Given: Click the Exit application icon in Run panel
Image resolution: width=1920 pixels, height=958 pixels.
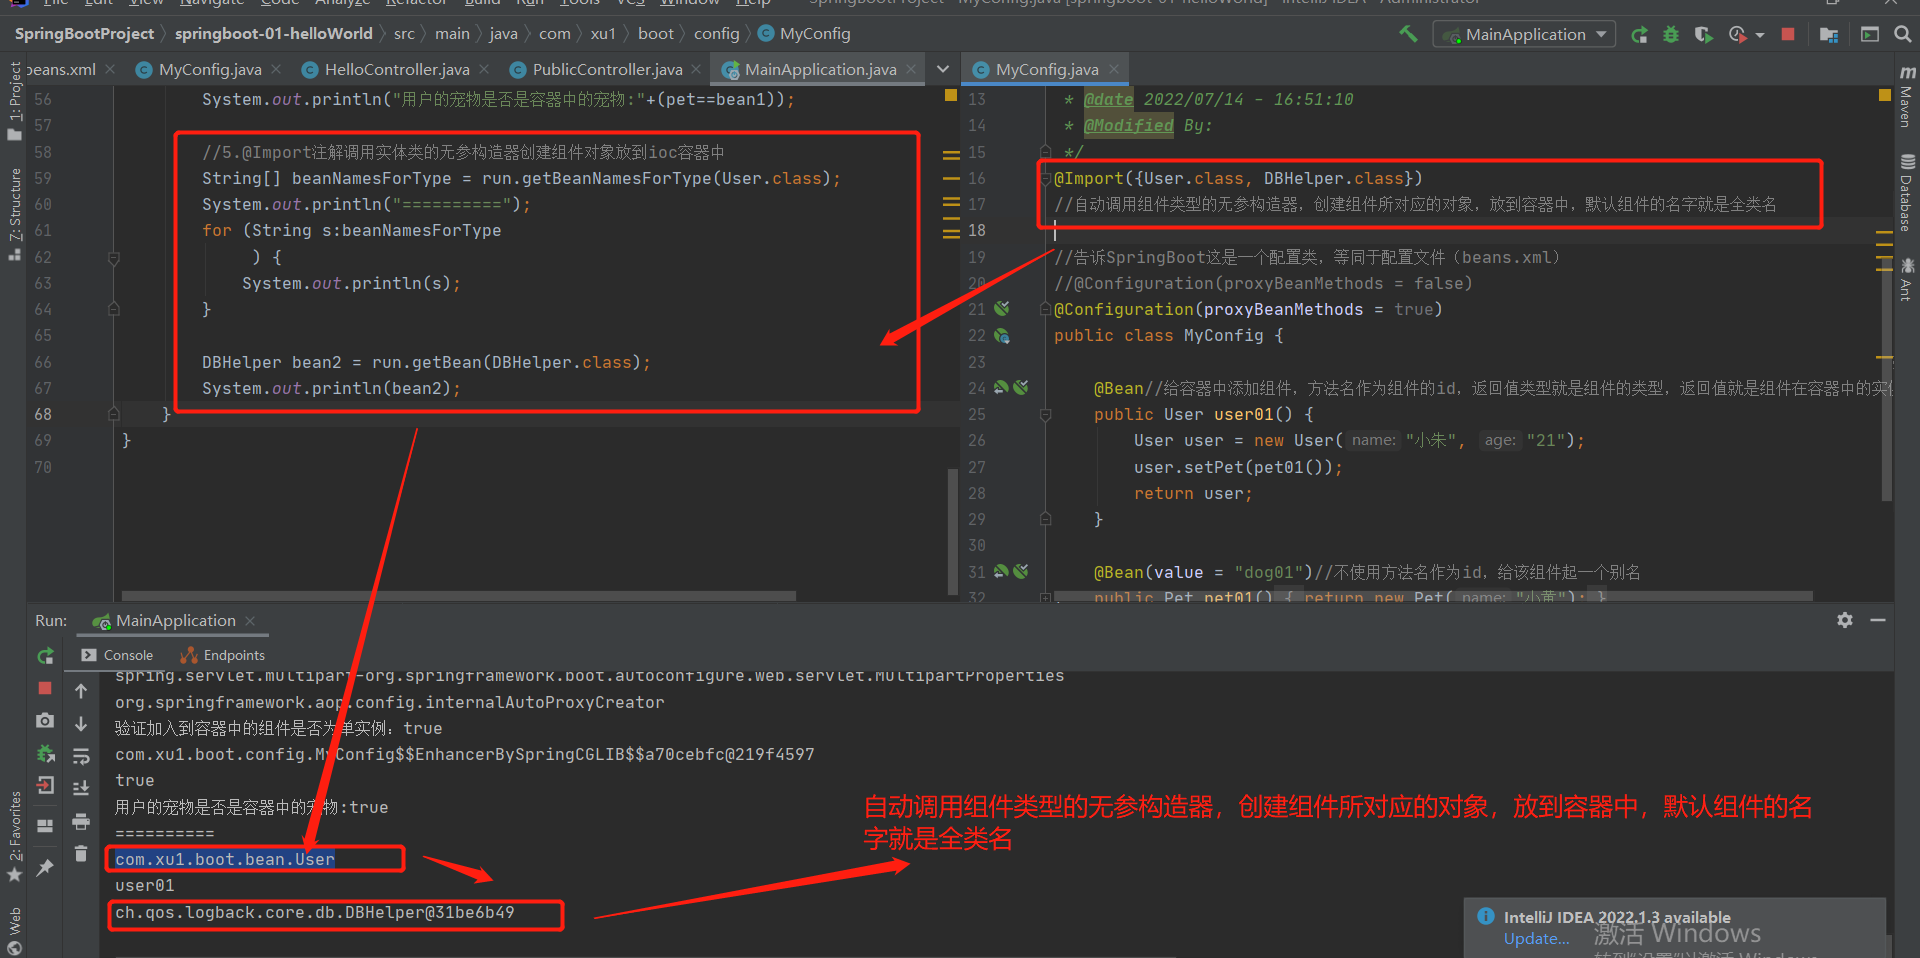Looking at the screenshot, I should [x=45, y=785].
